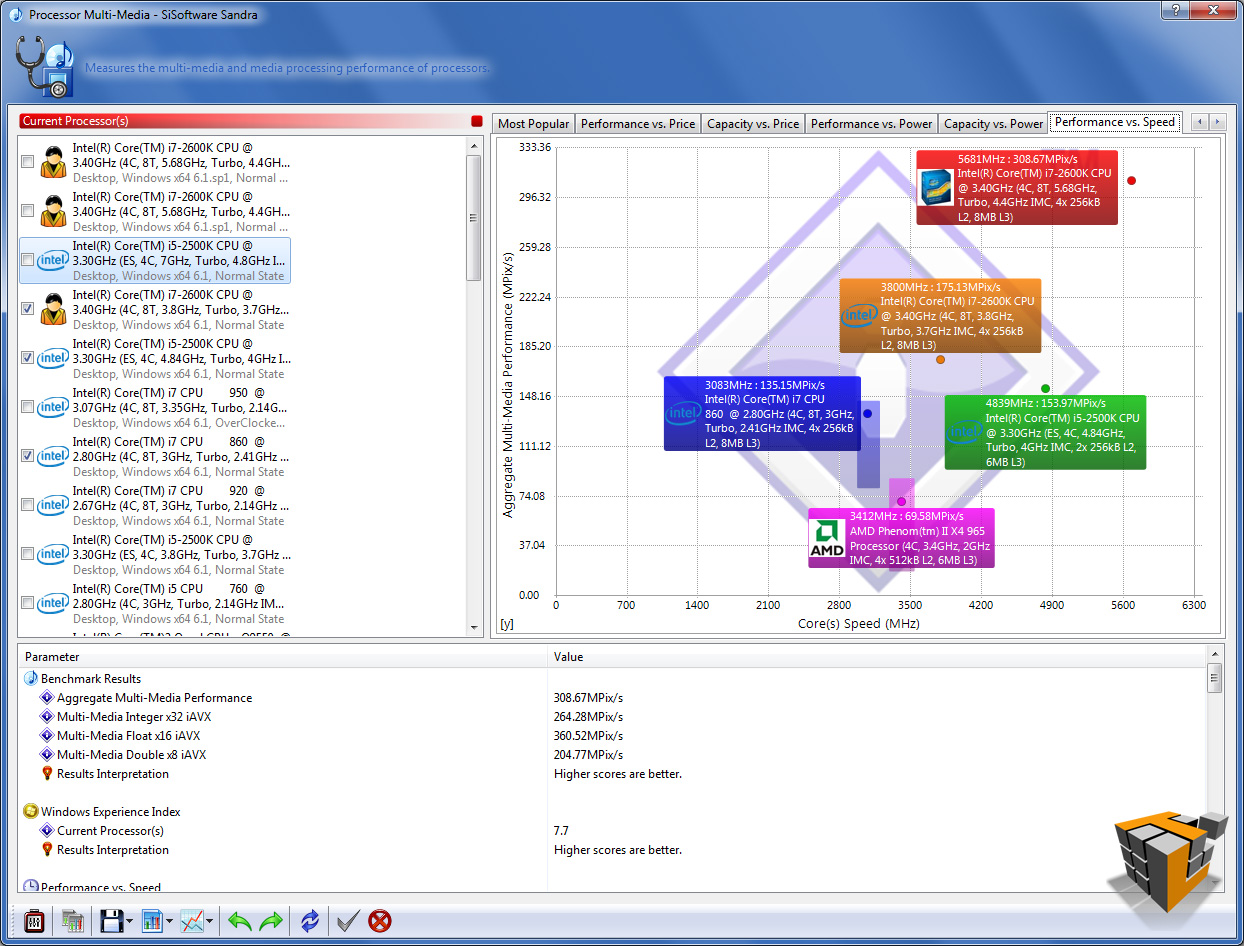Check the Core i7 950 processor checkbox
This screenshot has height=946, width=1244.
pos(27,407)
